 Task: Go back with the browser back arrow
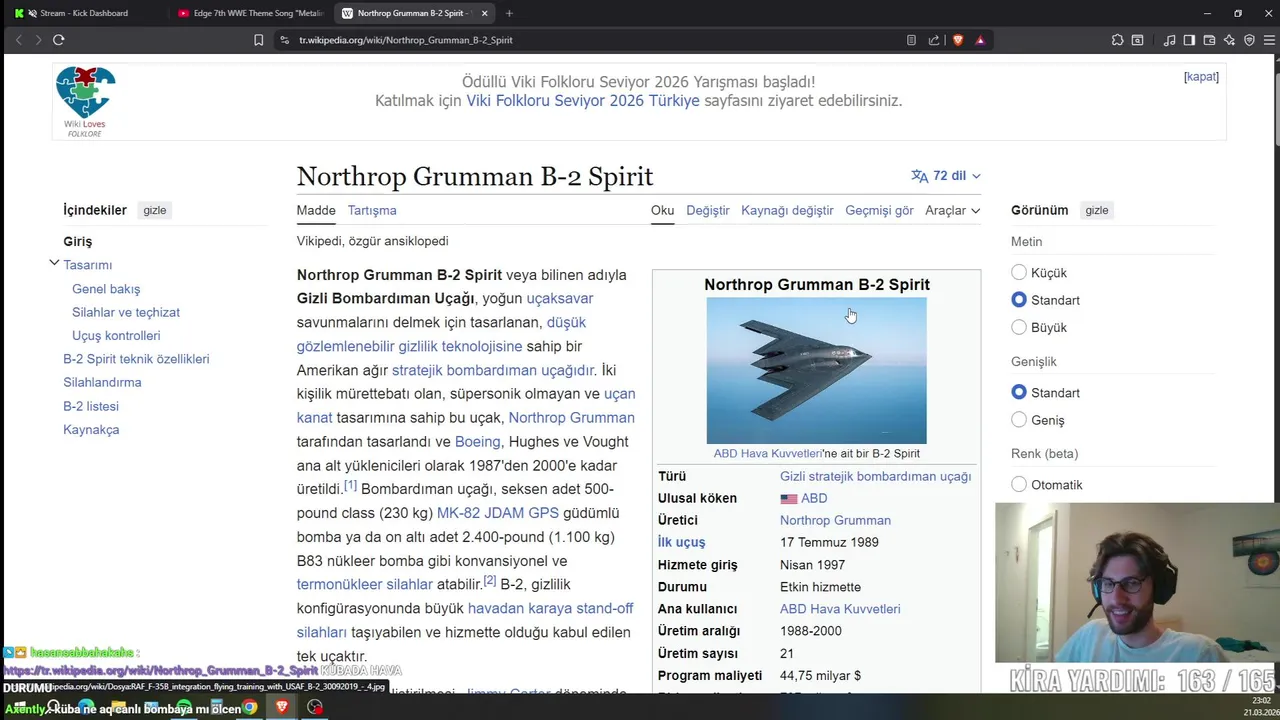(18, 40)
